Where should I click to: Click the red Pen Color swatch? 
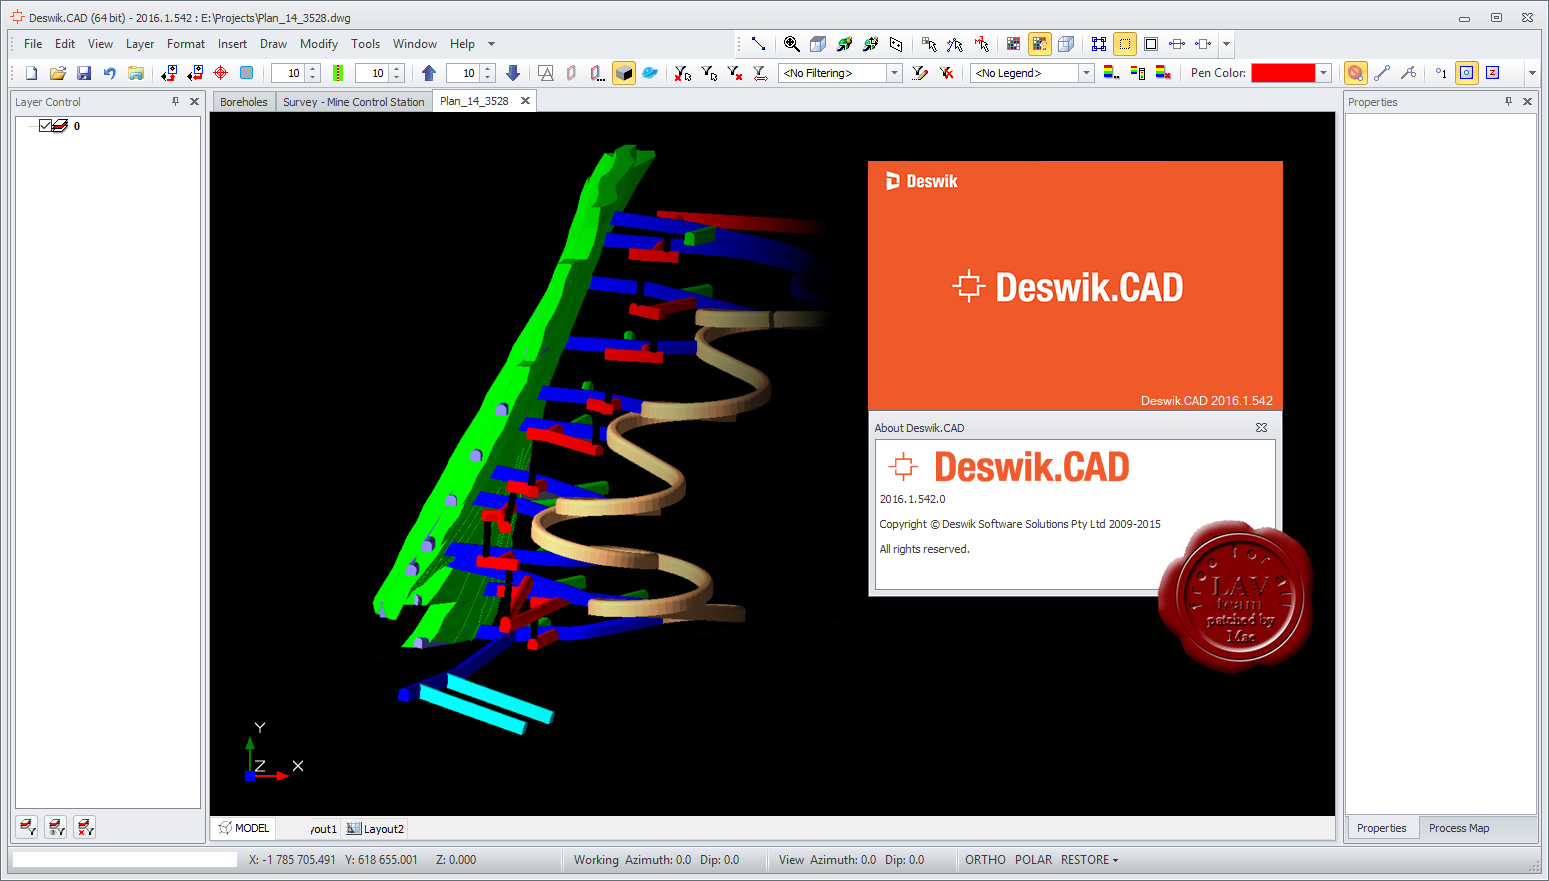1283,73
